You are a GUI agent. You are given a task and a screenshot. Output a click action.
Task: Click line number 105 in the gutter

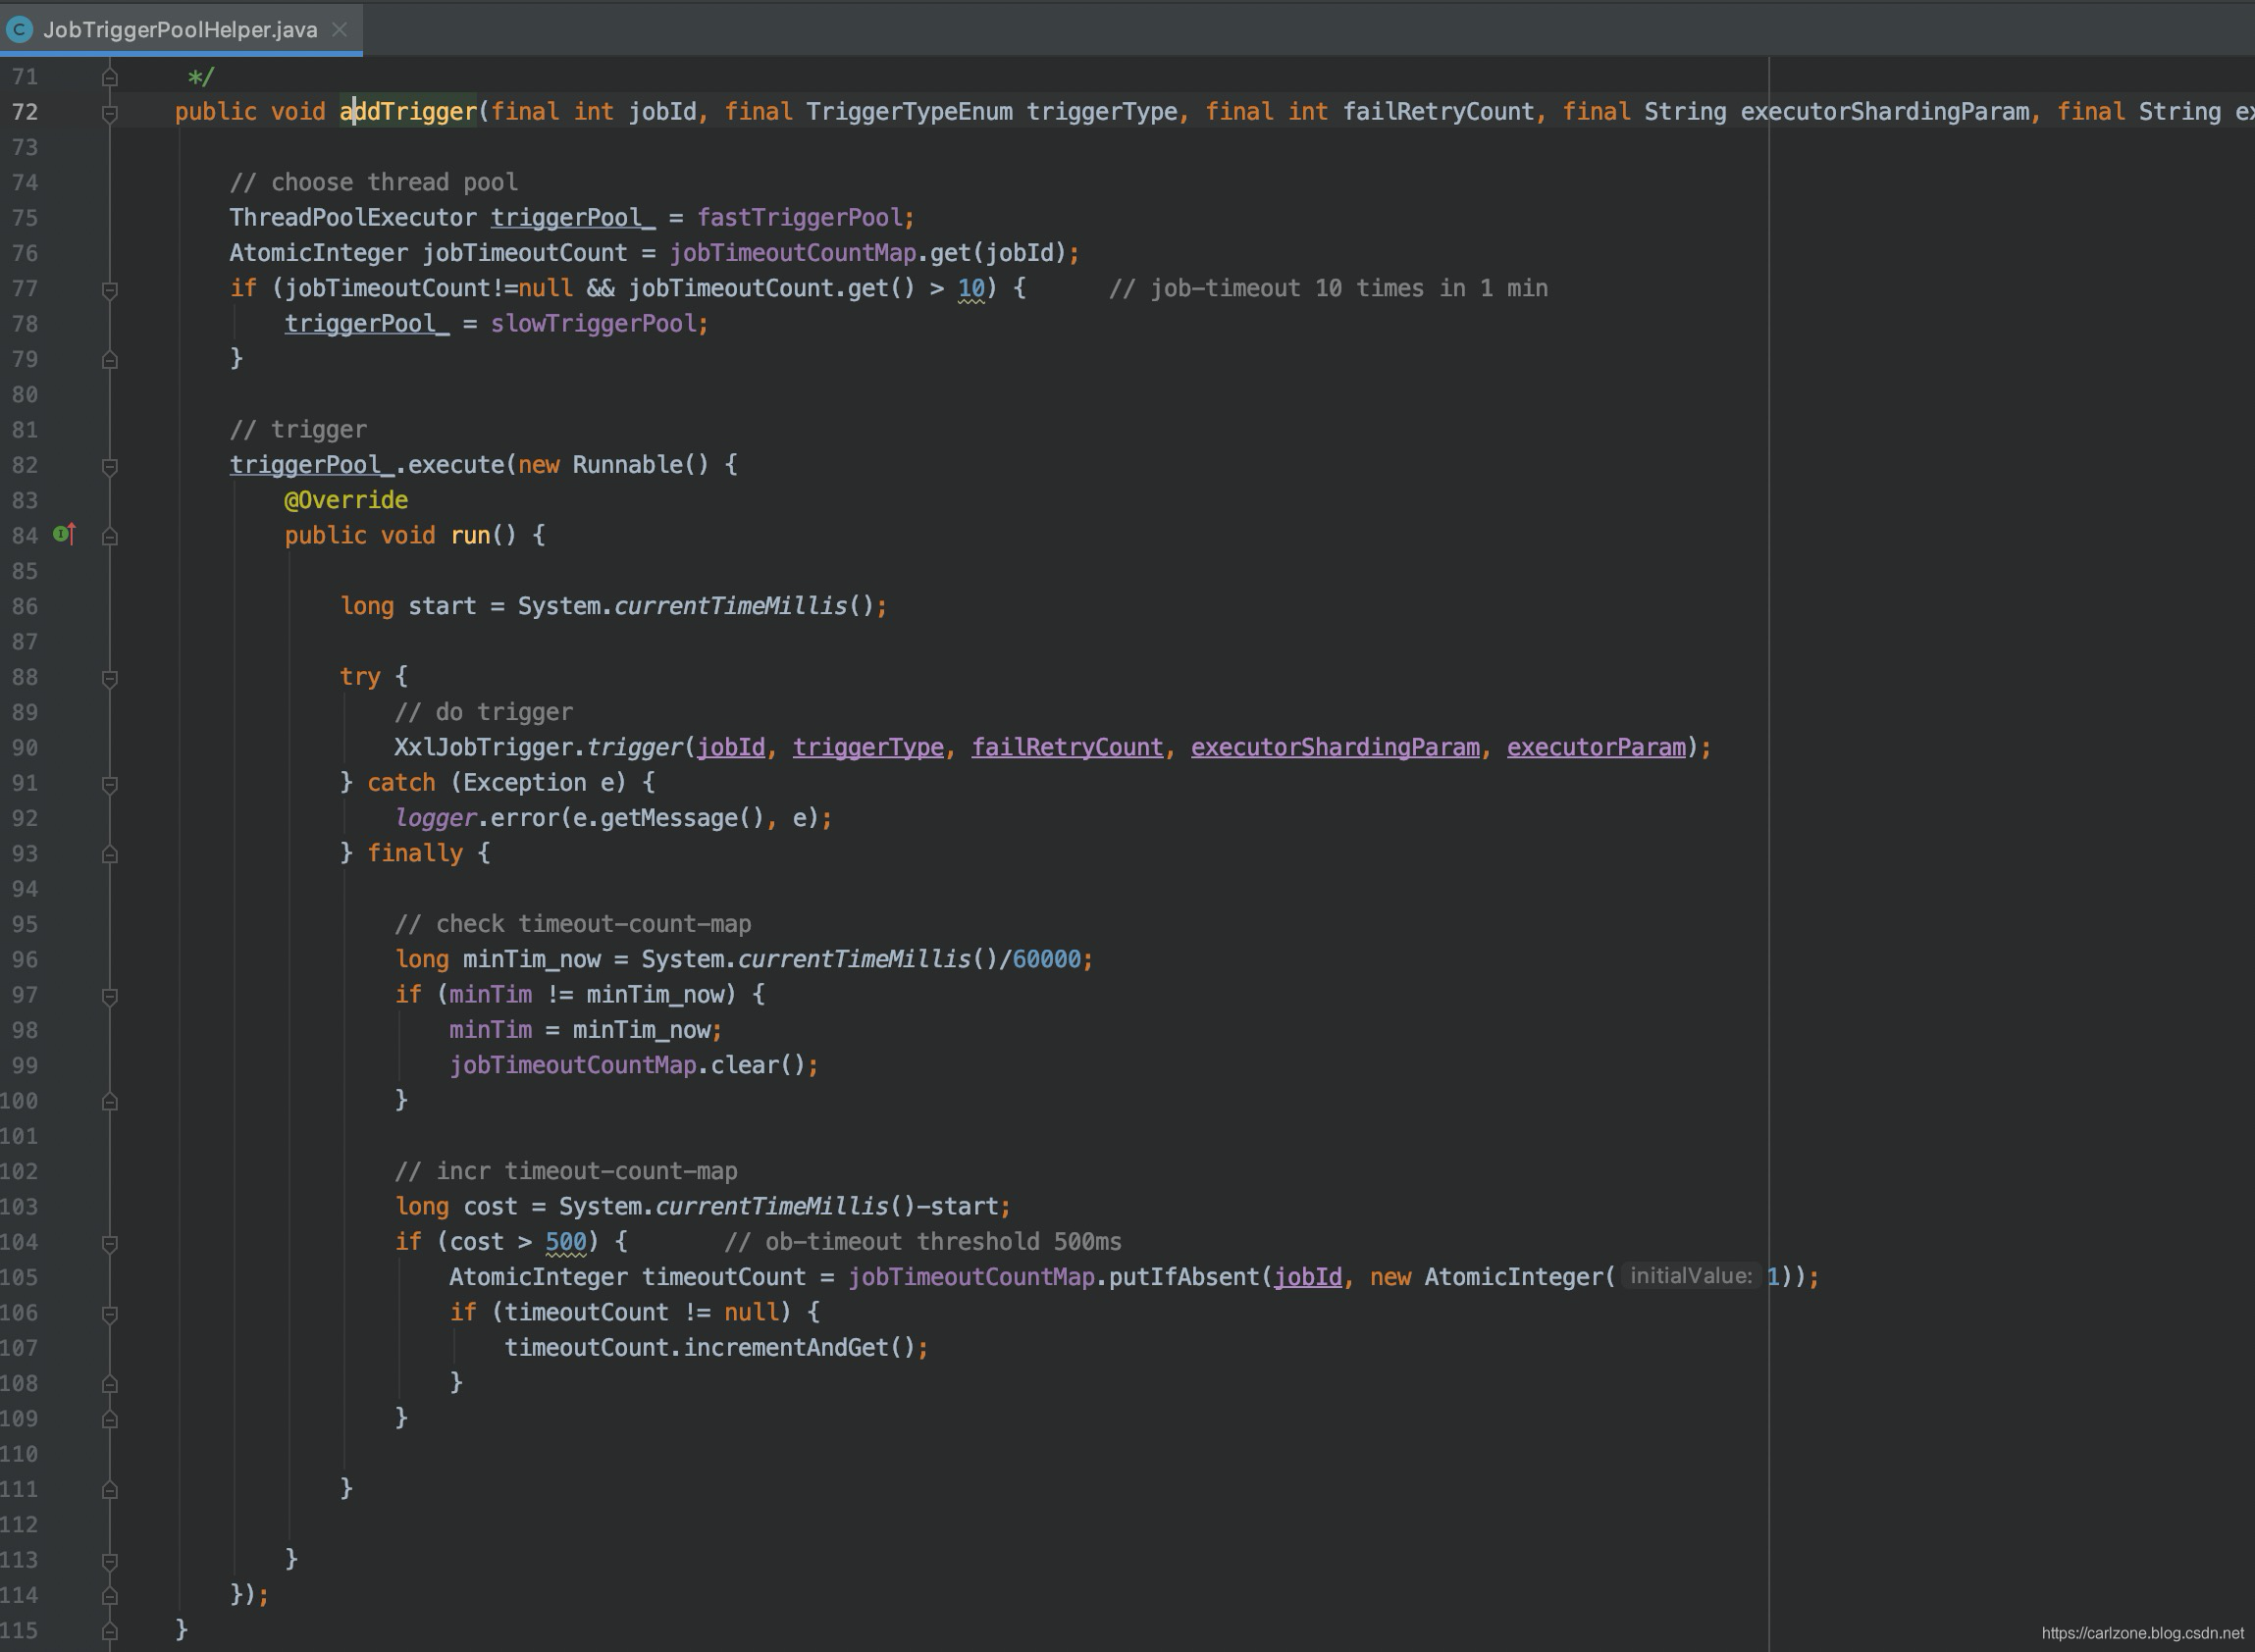click(x=19, y=1277)
